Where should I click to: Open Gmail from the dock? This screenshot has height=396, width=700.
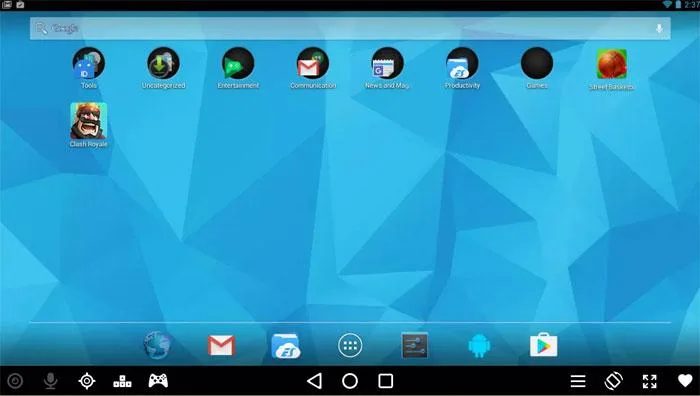(221, 346)
